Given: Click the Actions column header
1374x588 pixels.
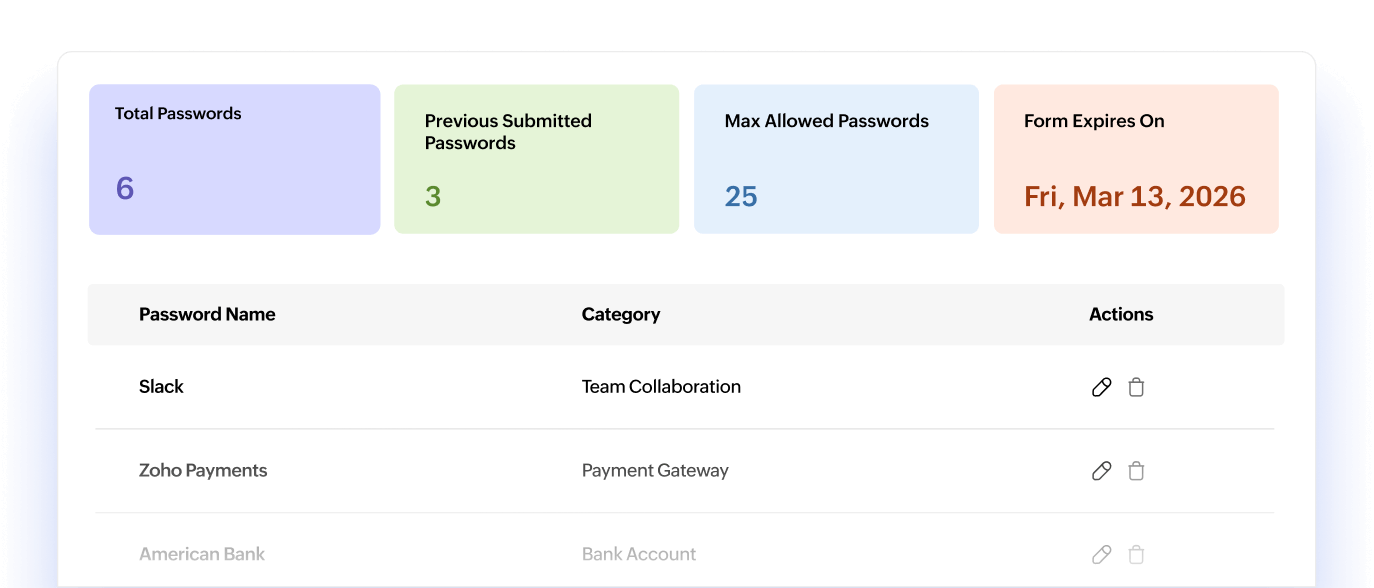Looking at the screenshot, I should tap(1121, 314).
